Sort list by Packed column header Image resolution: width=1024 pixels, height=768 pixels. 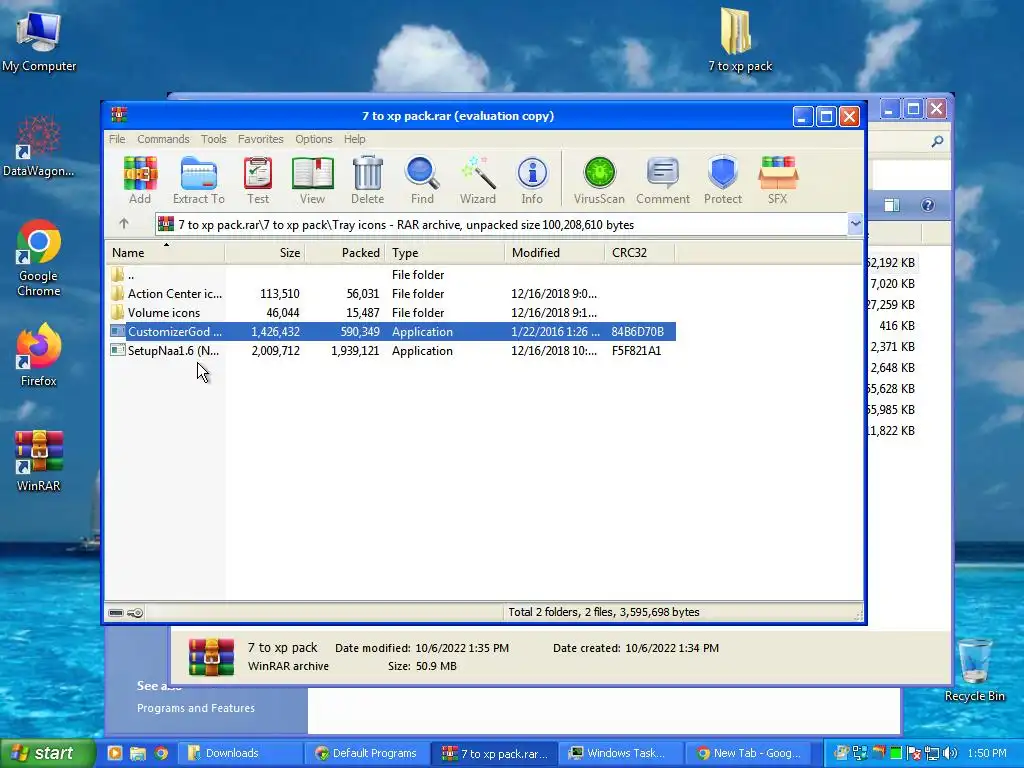pyautogui.click(x=345, y=253)
